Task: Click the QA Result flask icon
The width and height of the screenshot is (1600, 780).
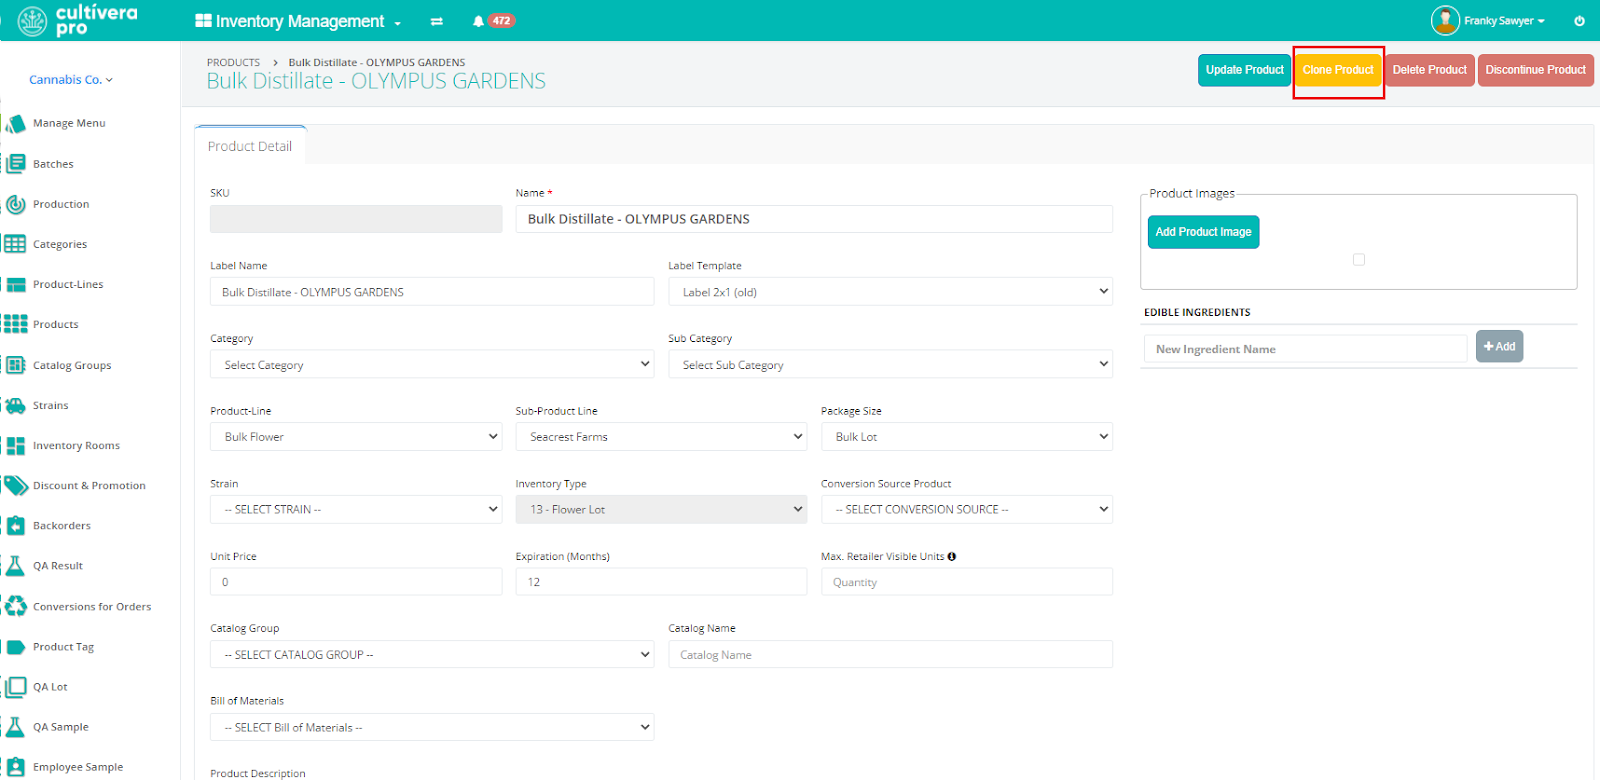Action: point(15,566)
